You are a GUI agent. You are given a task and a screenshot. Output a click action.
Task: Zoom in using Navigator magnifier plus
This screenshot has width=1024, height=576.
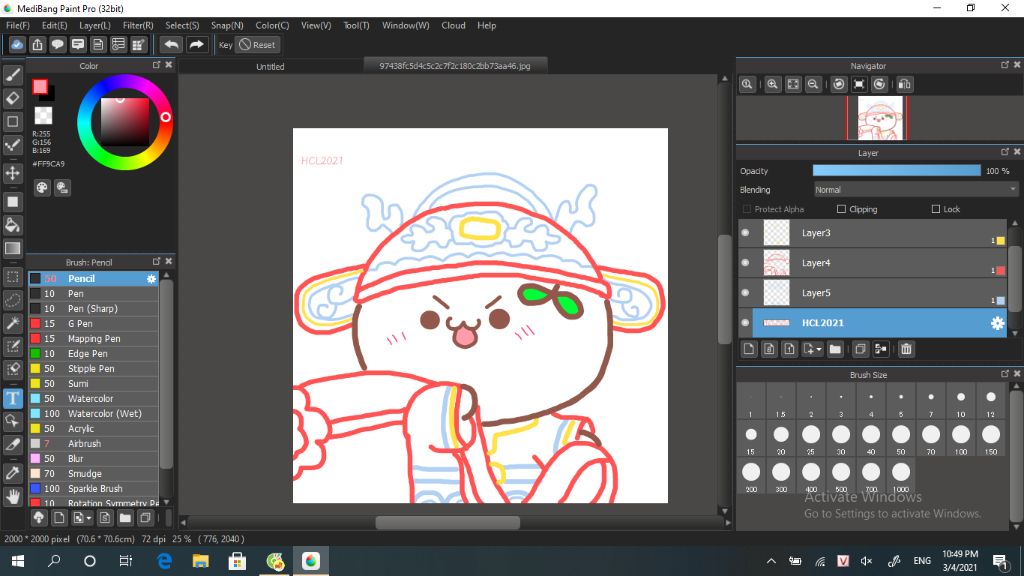point(773,84)
